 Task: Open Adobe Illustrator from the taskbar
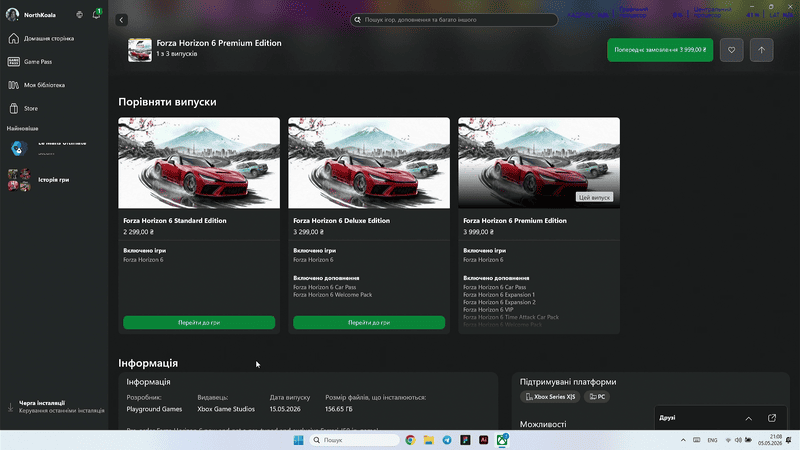tap(484, 440)
